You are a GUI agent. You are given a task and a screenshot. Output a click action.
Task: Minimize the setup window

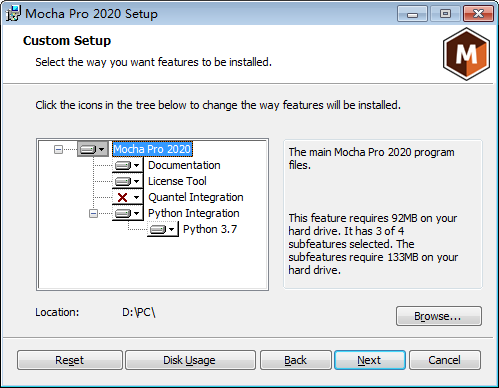pyautogui.click(x=412, y=14)
